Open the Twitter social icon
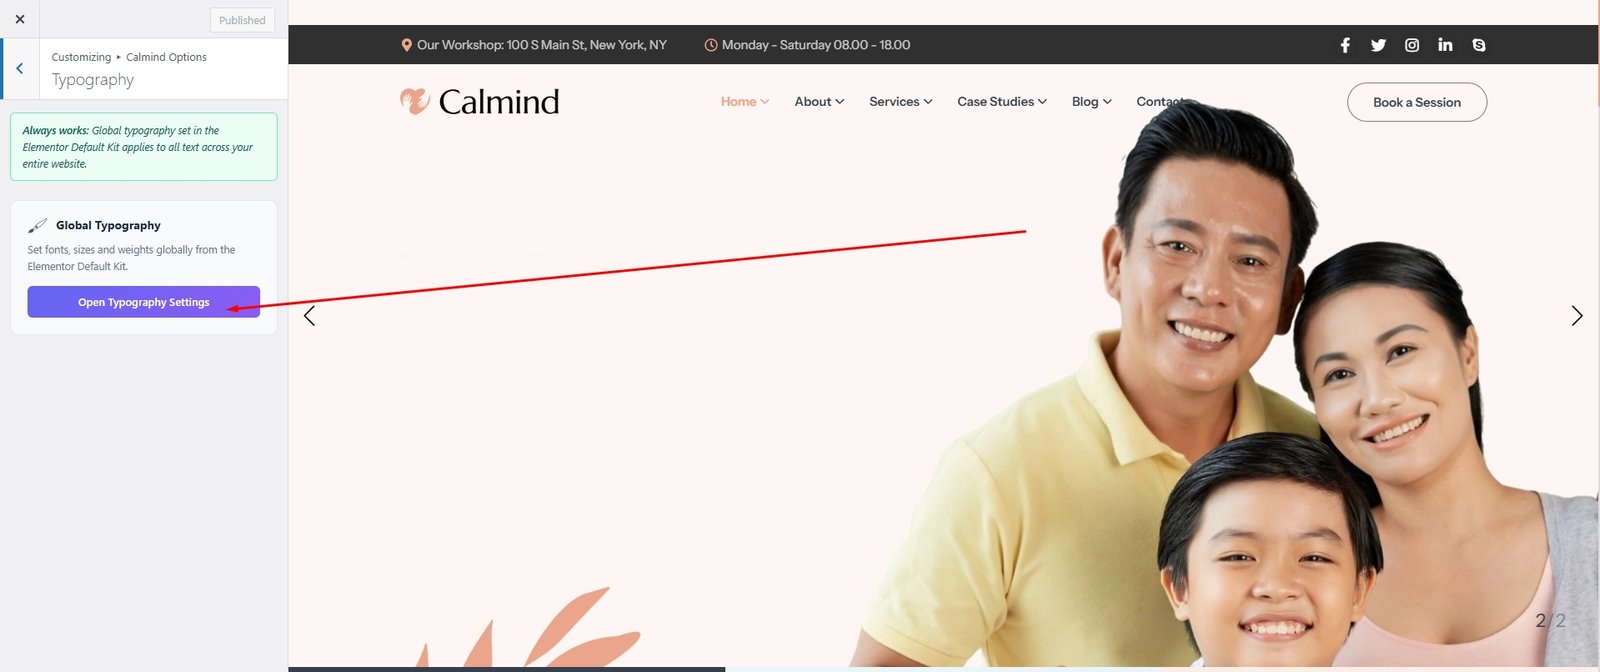This screenshot has height=672, width=1600. coord(1378,45)
